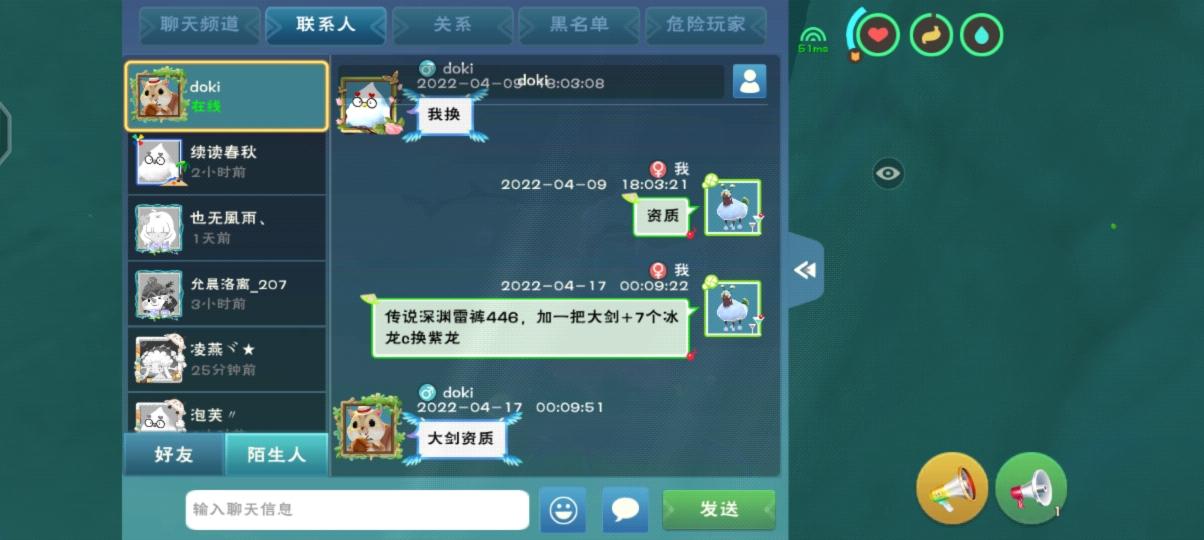The height and width of the screenshot is (540, 1204).
Task: Click the blue water drop thirst icon
Action: [x=982, y=35]
